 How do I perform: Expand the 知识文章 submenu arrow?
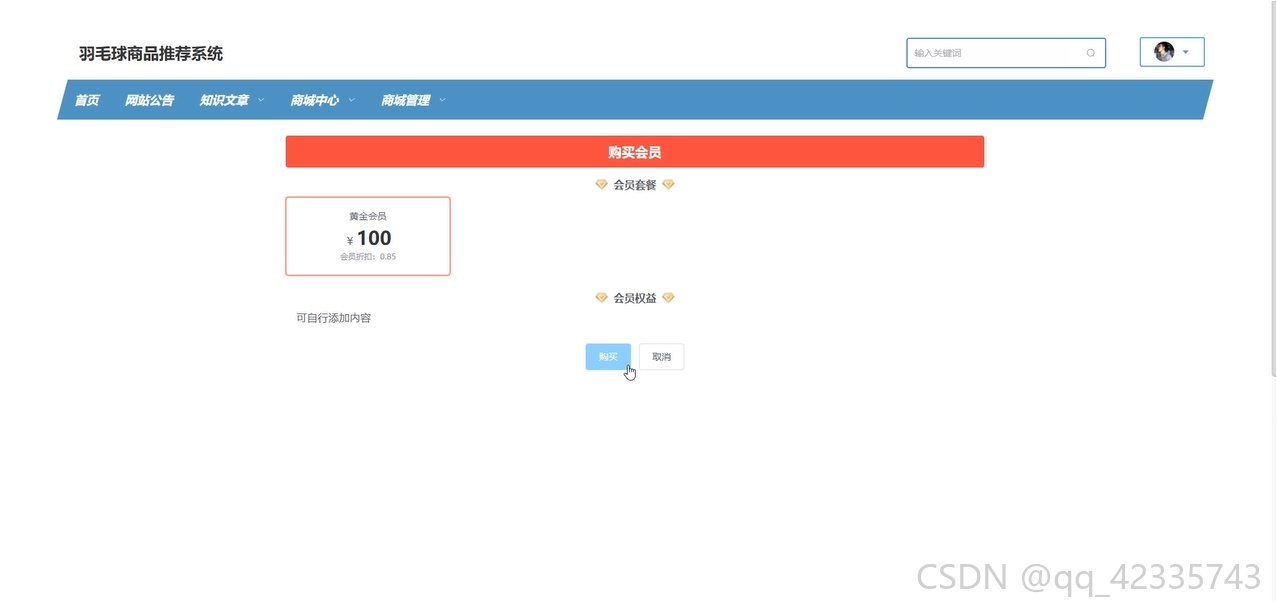coord(261,100)
